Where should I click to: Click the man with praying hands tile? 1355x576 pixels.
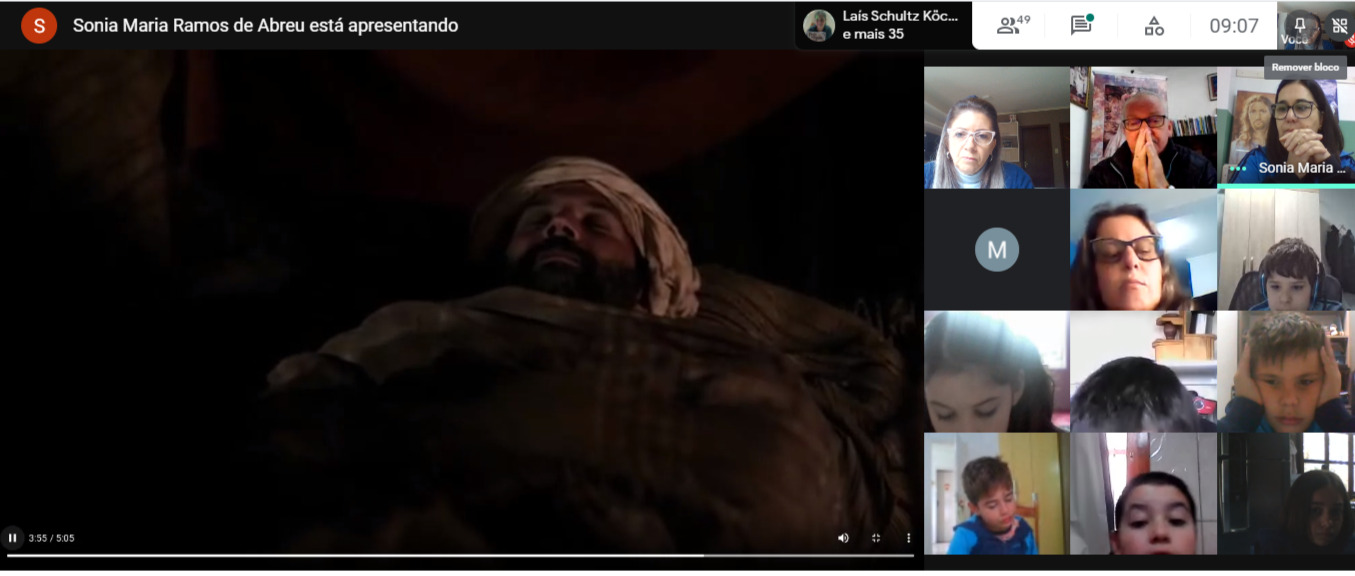[1144, 128]
